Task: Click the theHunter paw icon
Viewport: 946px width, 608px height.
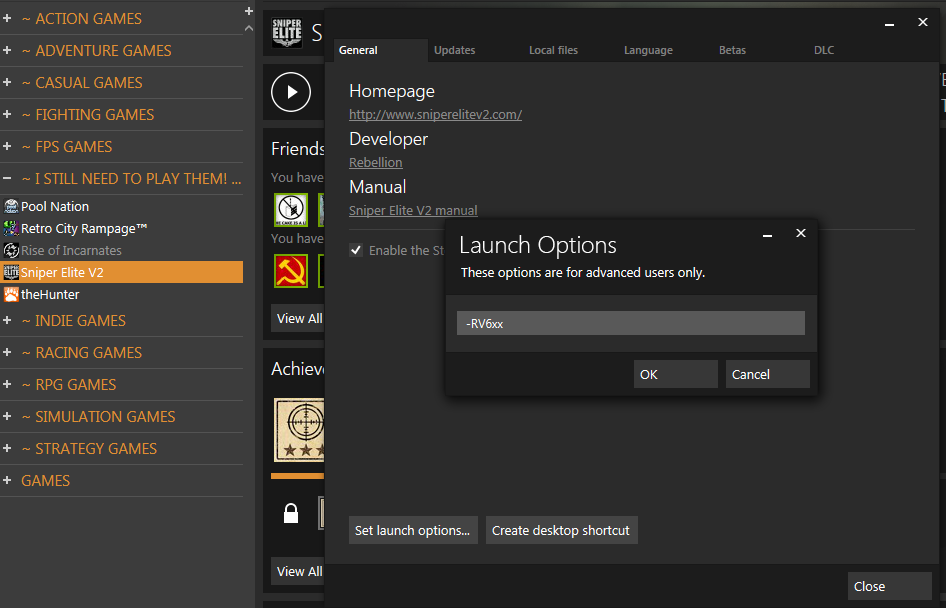Action: [11, 294]
